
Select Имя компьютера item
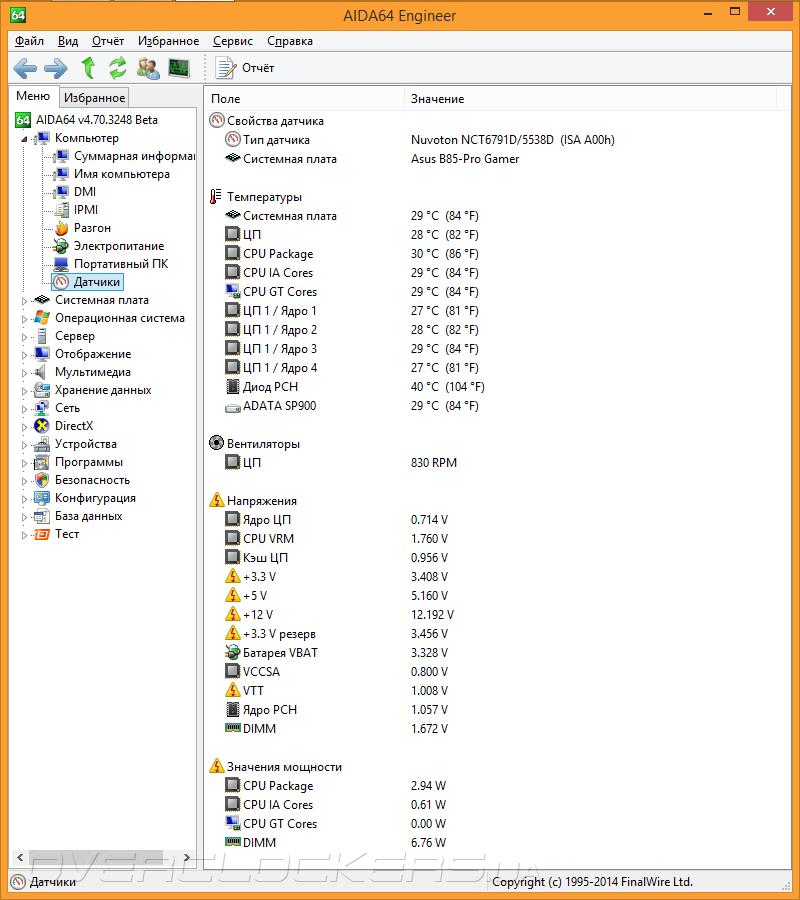coord(112,174)
